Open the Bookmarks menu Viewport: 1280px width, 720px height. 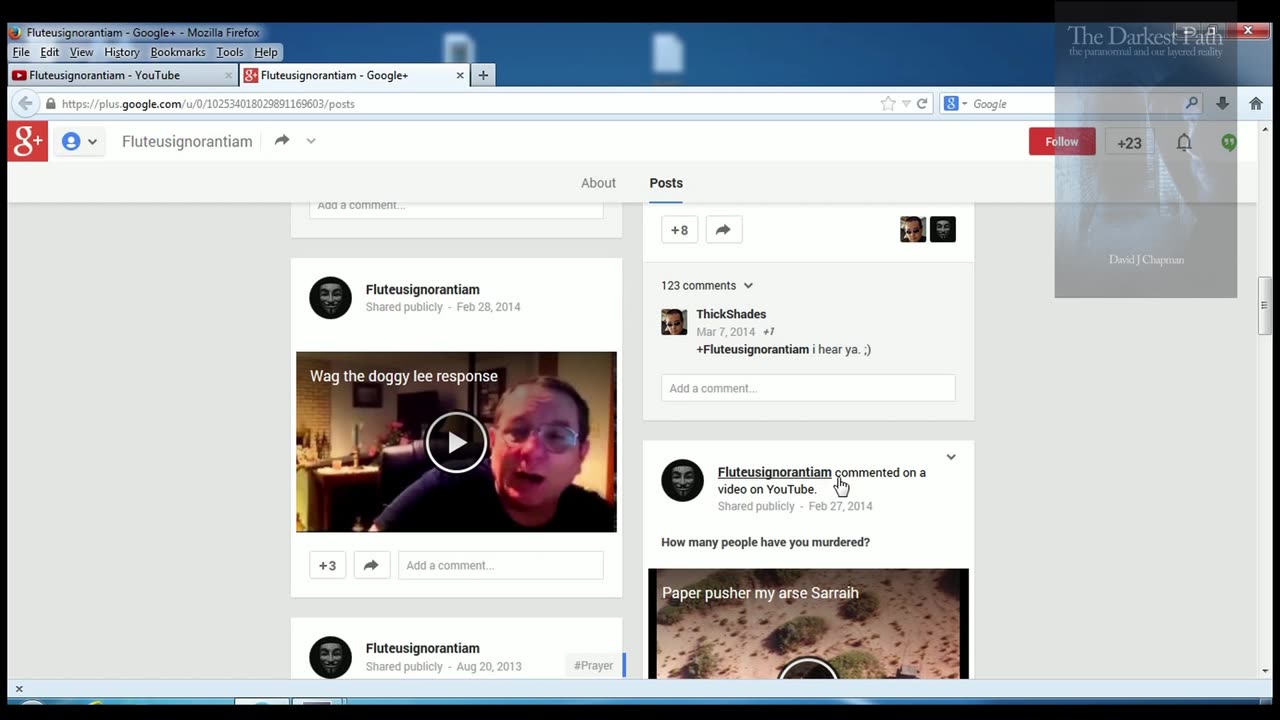tap(178, 52)
